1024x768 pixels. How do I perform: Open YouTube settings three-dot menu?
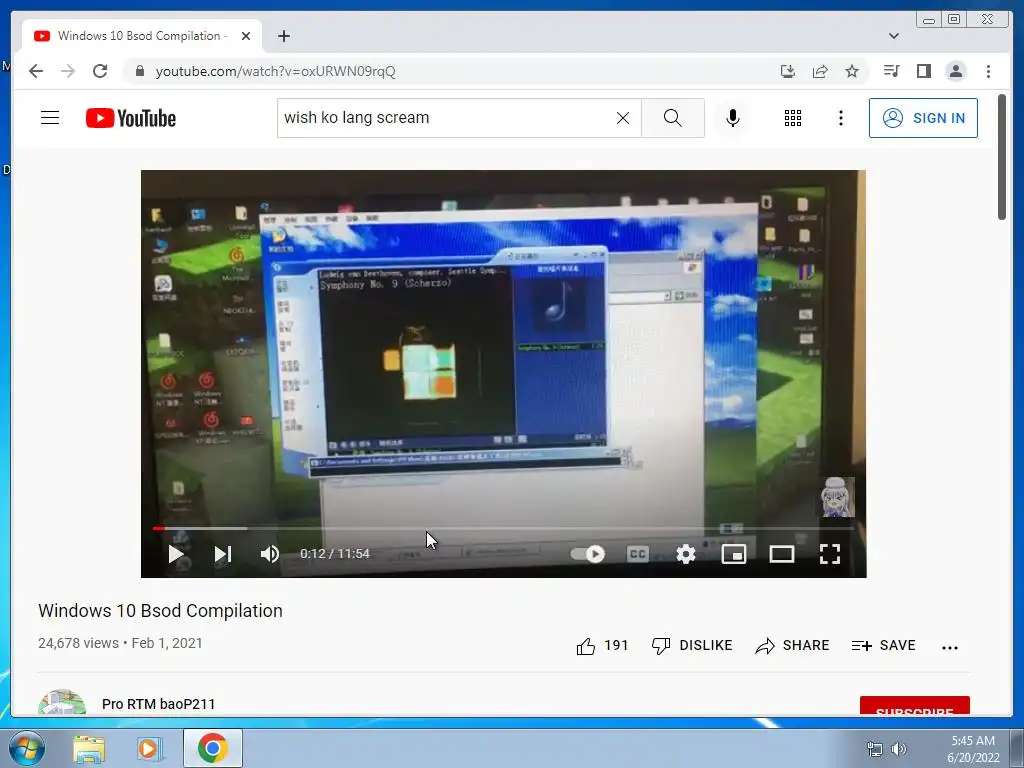click(840, 118)
